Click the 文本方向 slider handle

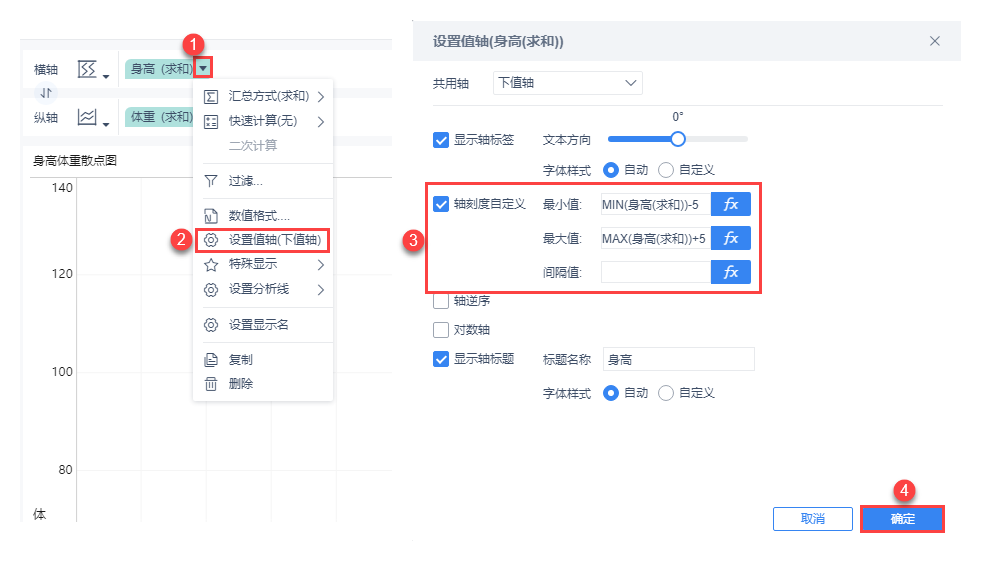678,139
